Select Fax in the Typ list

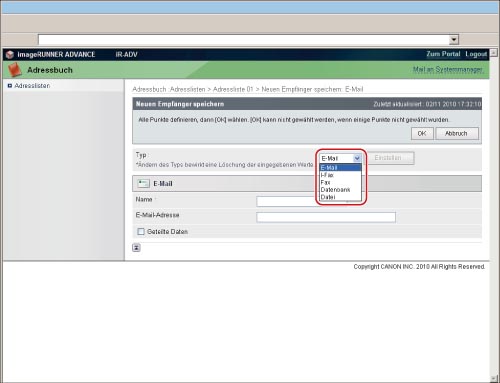[340, 182]
